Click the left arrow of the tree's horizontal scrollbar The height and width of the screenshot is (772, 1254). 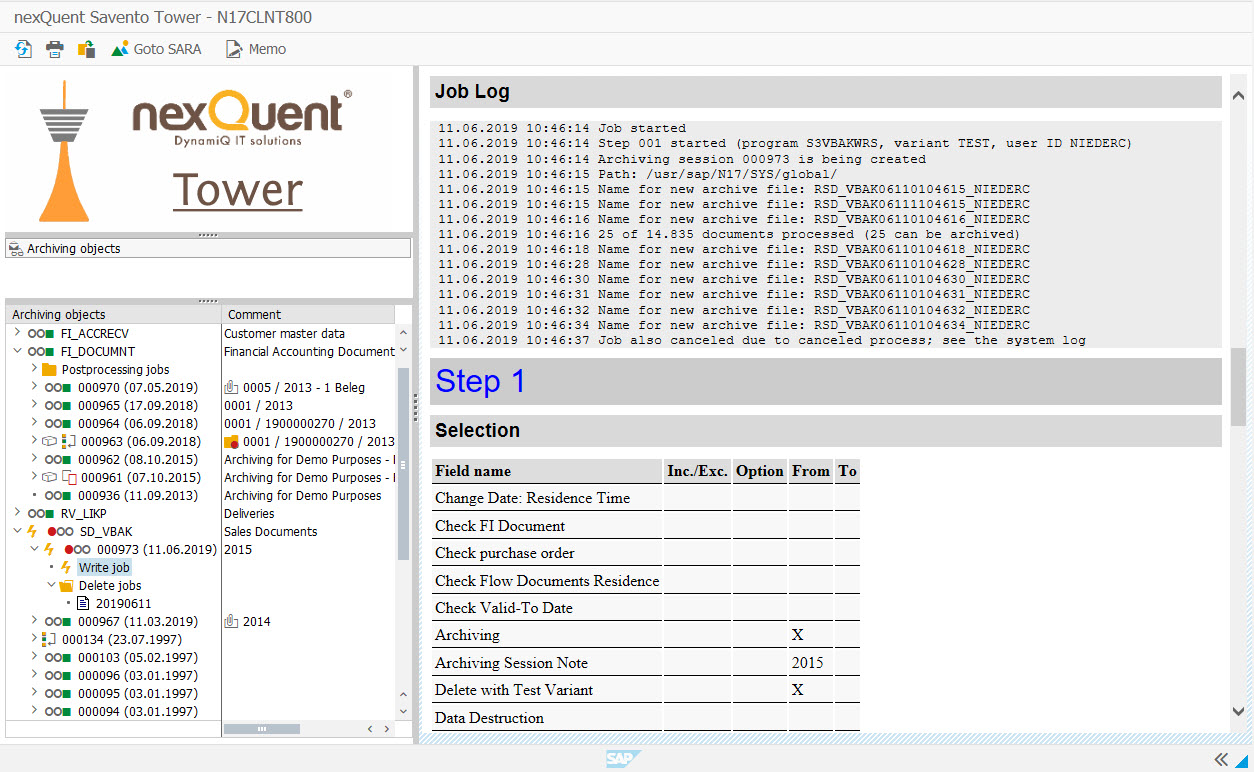pos(369,729)
